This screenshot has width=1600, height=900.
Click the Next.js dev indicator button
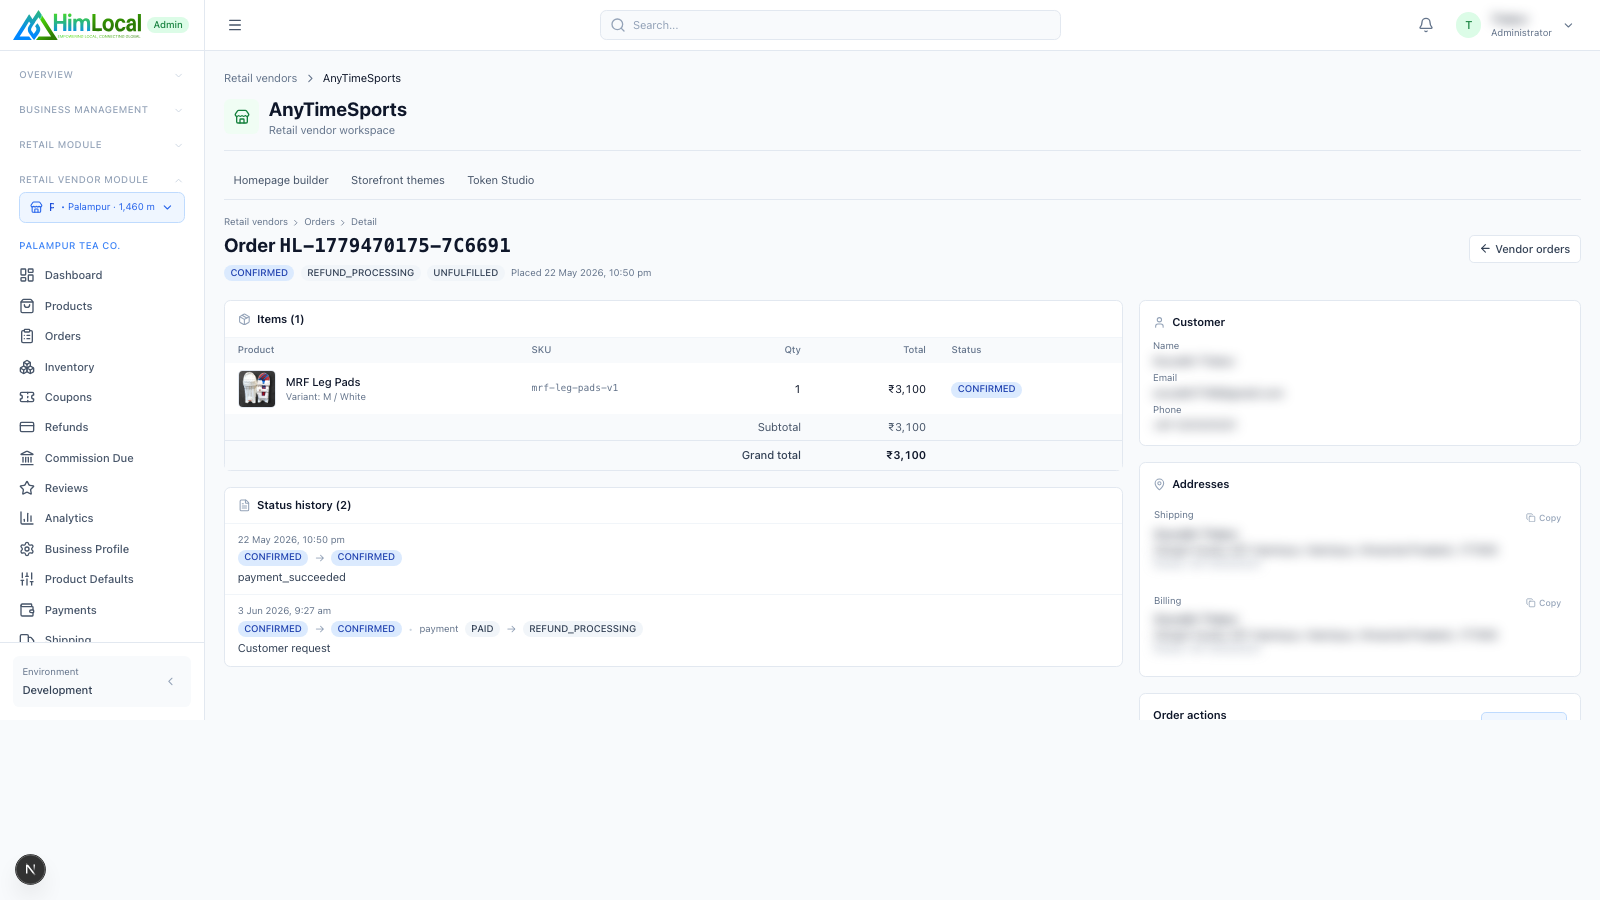[30, 869]
